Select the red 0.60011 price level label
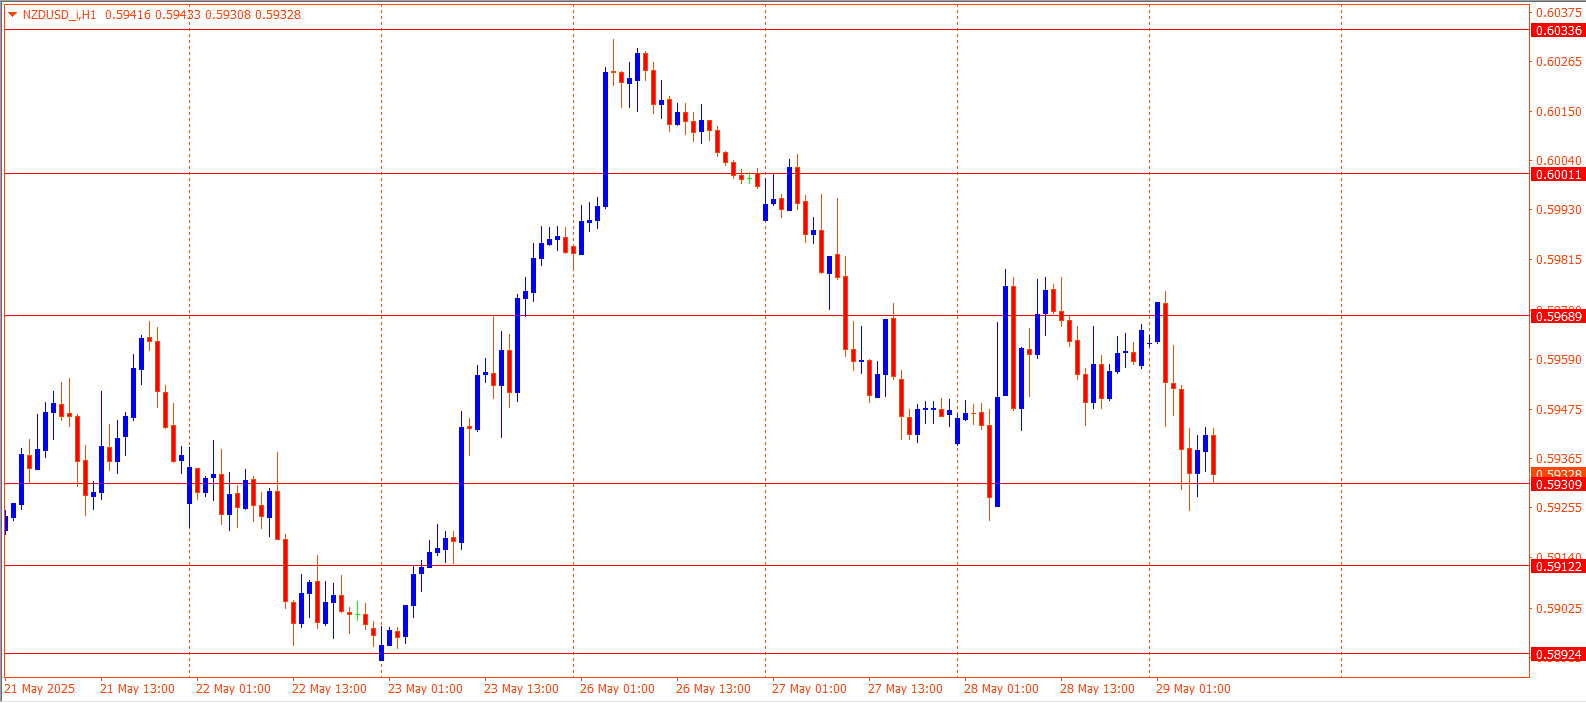Viewport: 1586px width, 703px height. [1558, 174]
